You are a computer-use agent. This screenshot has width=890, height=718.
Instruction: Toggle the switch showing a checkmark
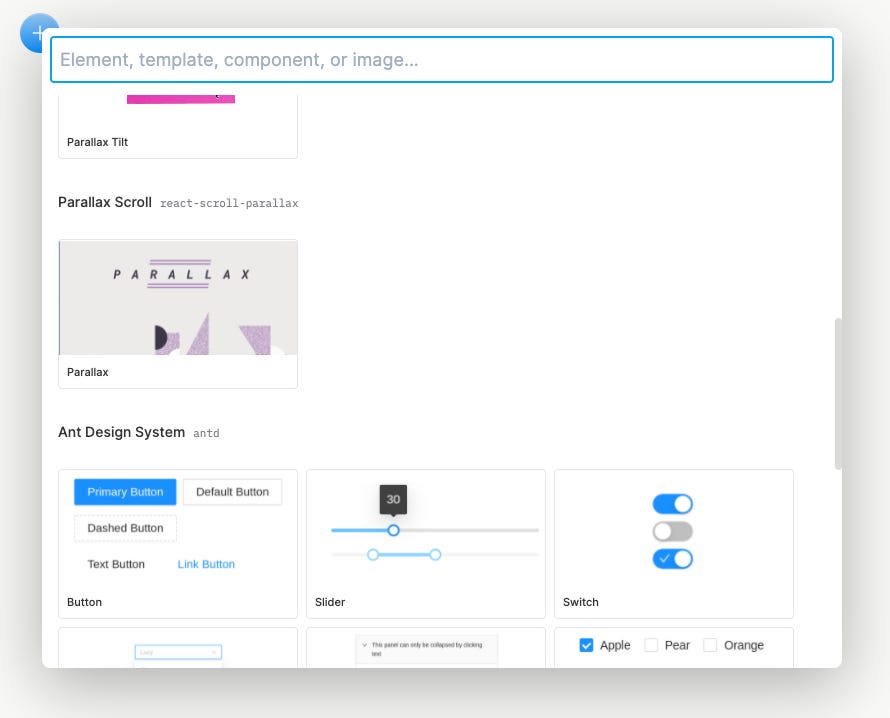672,558
